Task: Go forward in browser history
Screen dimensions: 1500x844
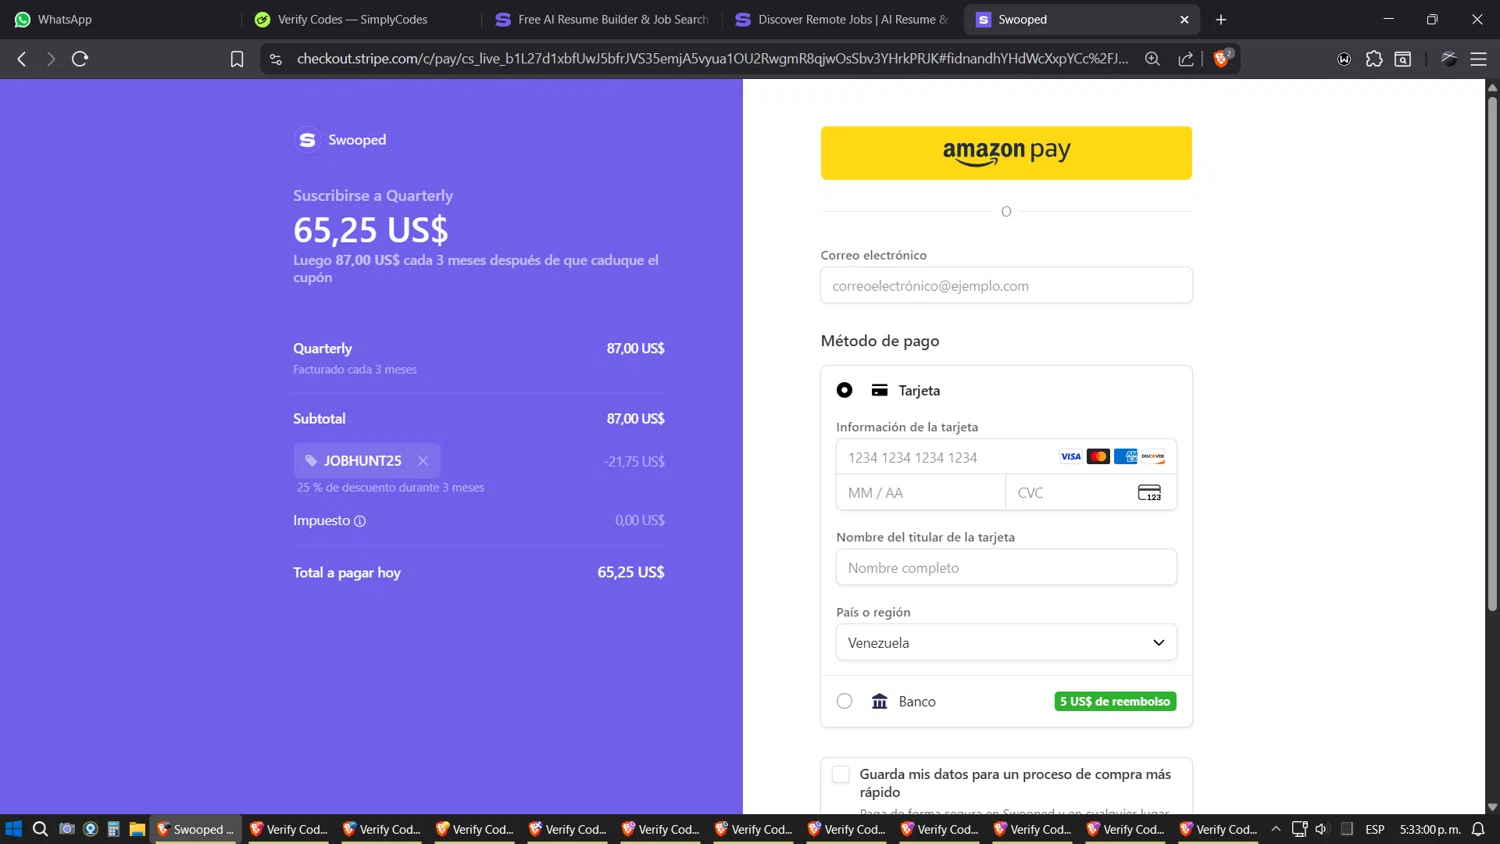Action: [50, 59]
